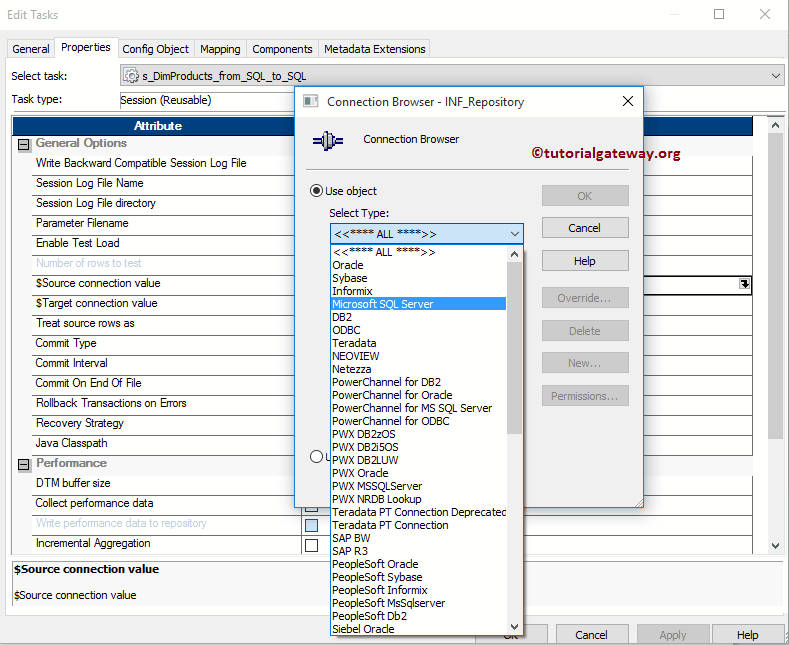The height and width of the screenshot is (645, 789).
Task: Click the session gear icon beside s_DimProducts_from_SQL_to_SQL
Action: coord(131,76)
